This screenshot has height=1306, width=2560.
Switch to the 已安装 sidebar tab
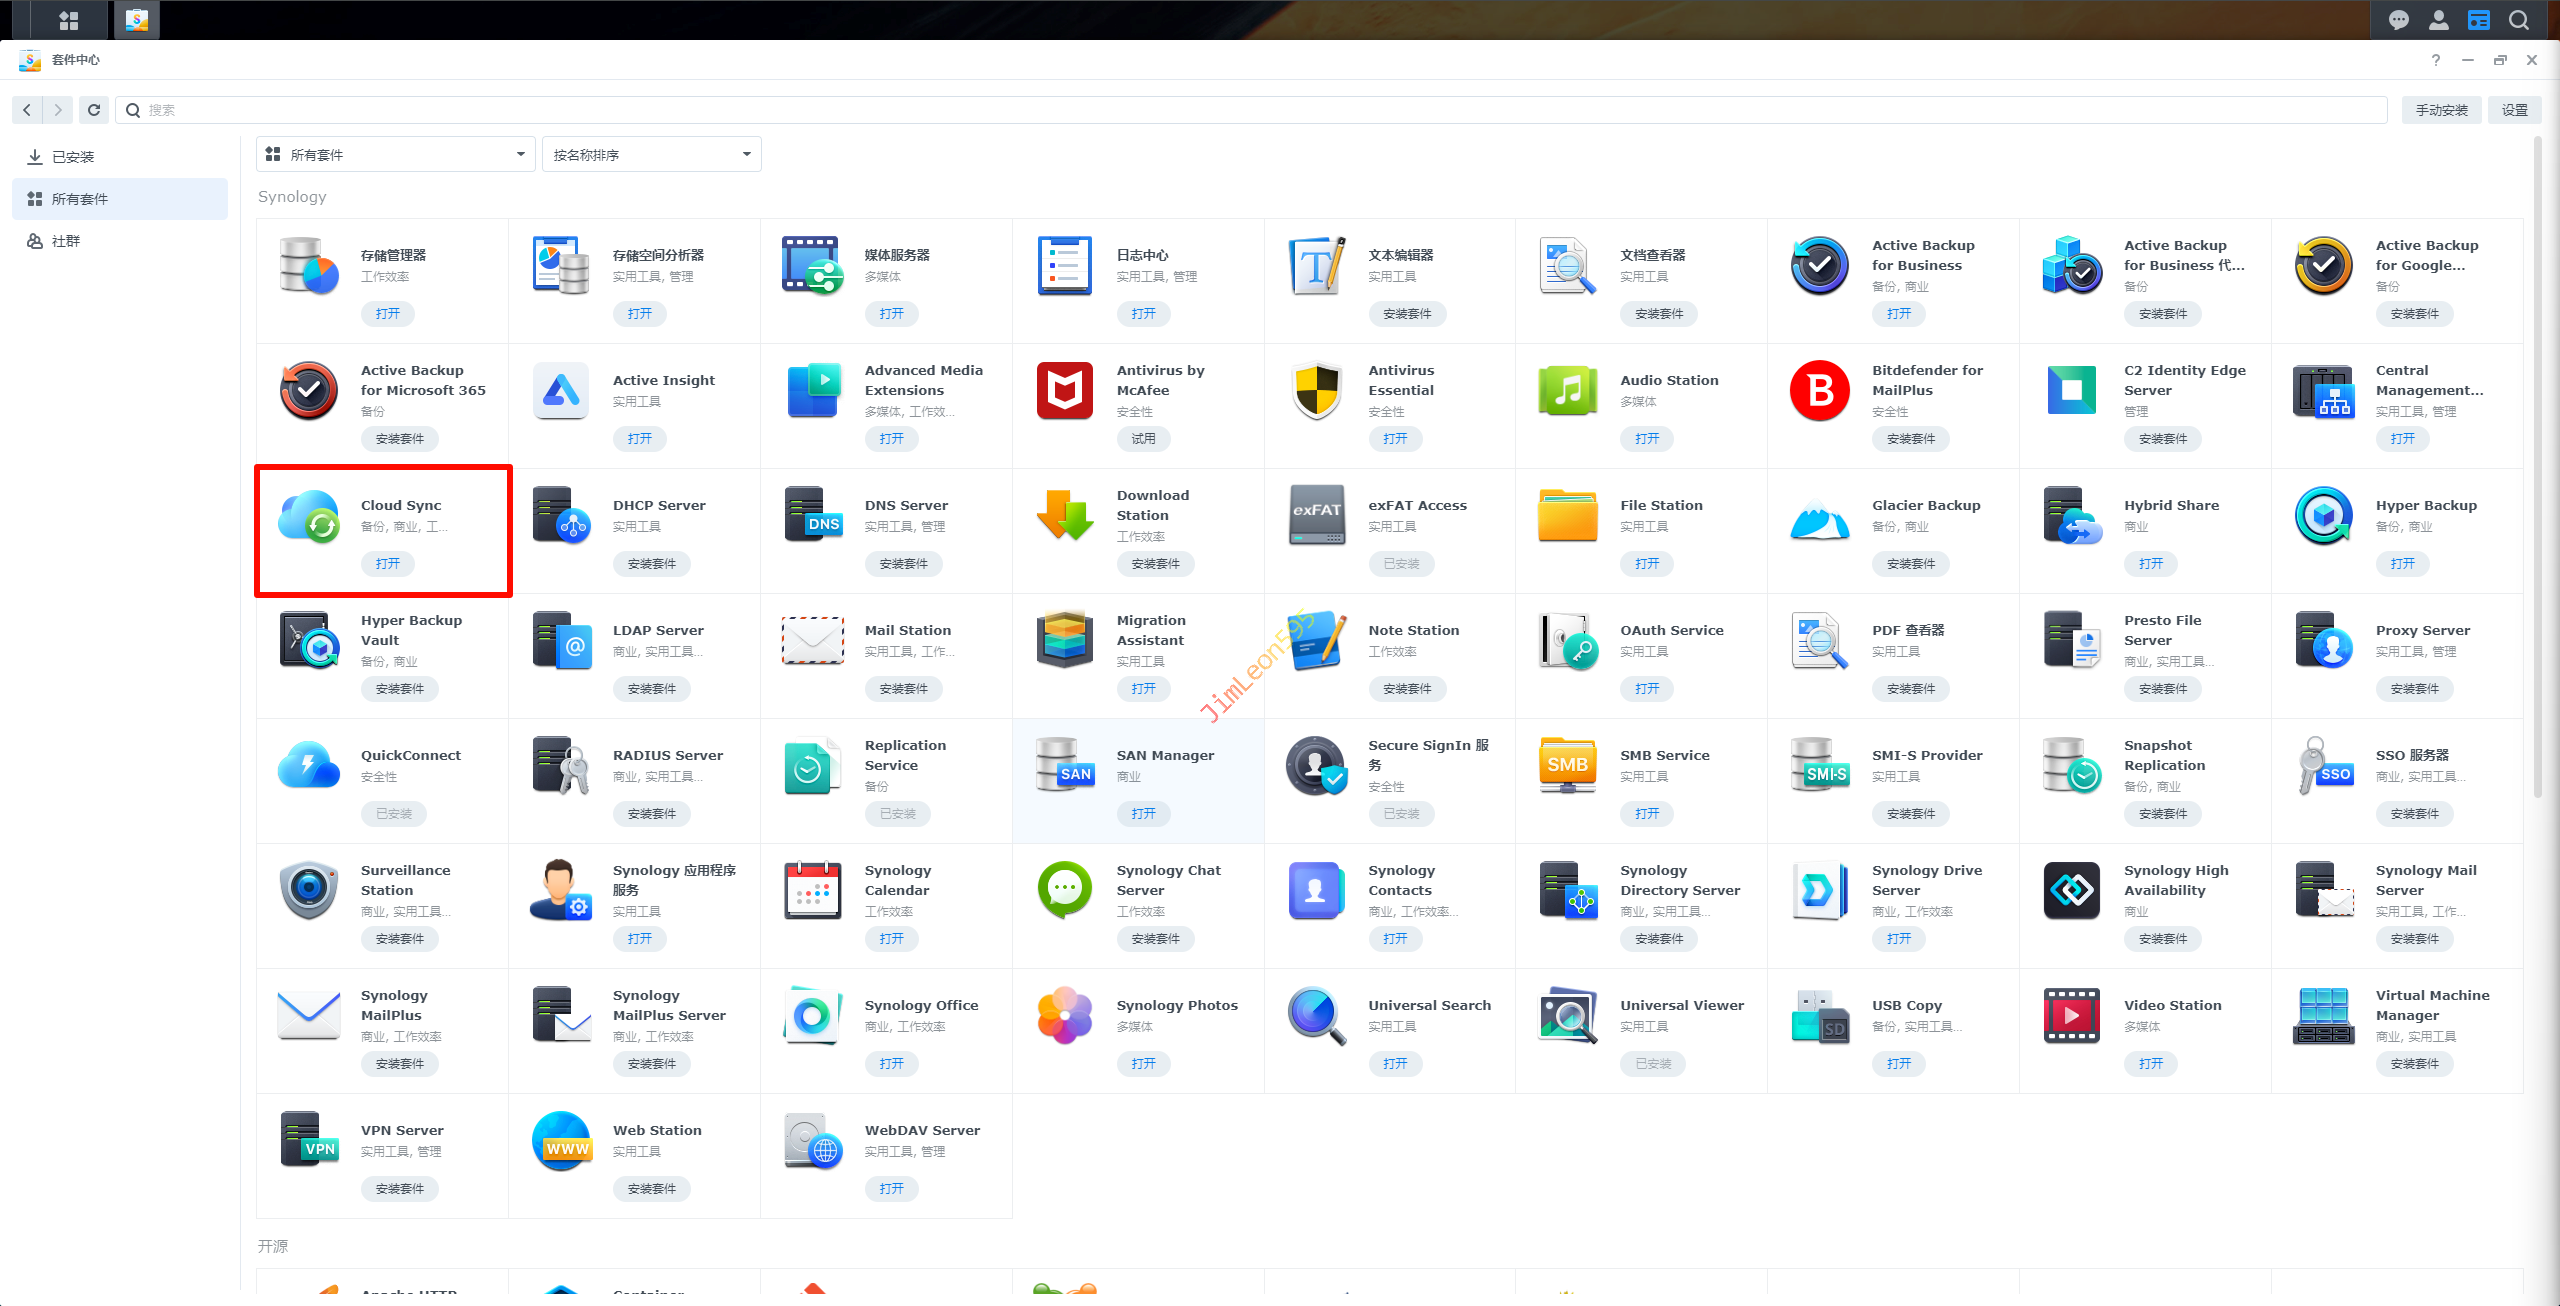tap(72, 157)
